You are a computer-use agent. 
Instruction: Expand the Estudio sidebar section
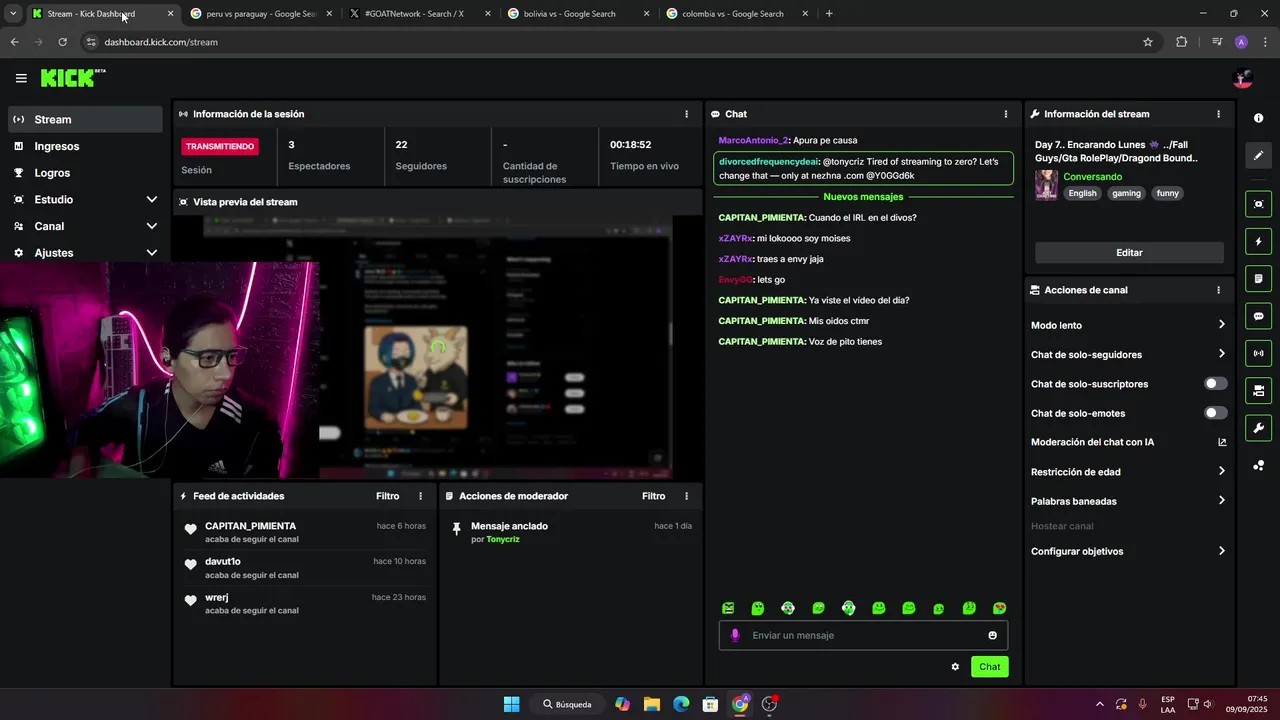(86, 200)
